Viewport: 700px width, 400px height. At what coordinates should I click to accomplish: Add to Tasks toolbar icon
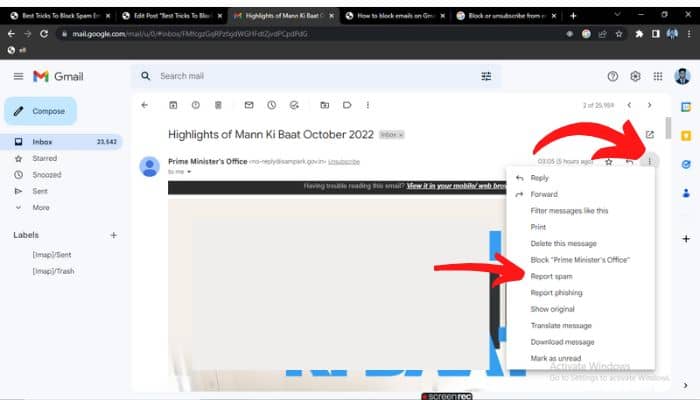[294, 105]
